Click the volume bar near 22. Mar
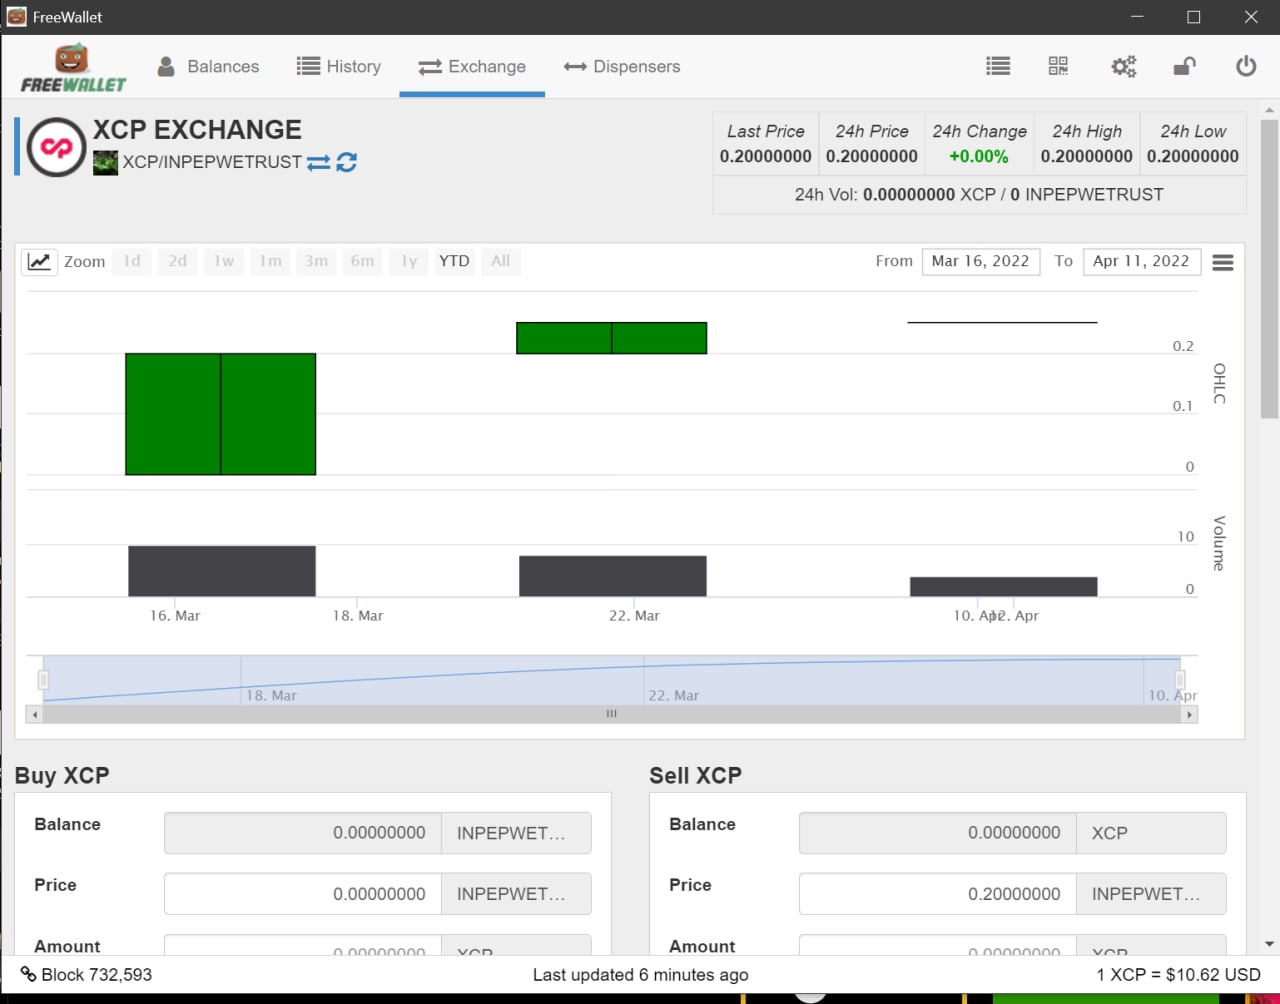 click(613, 576)
